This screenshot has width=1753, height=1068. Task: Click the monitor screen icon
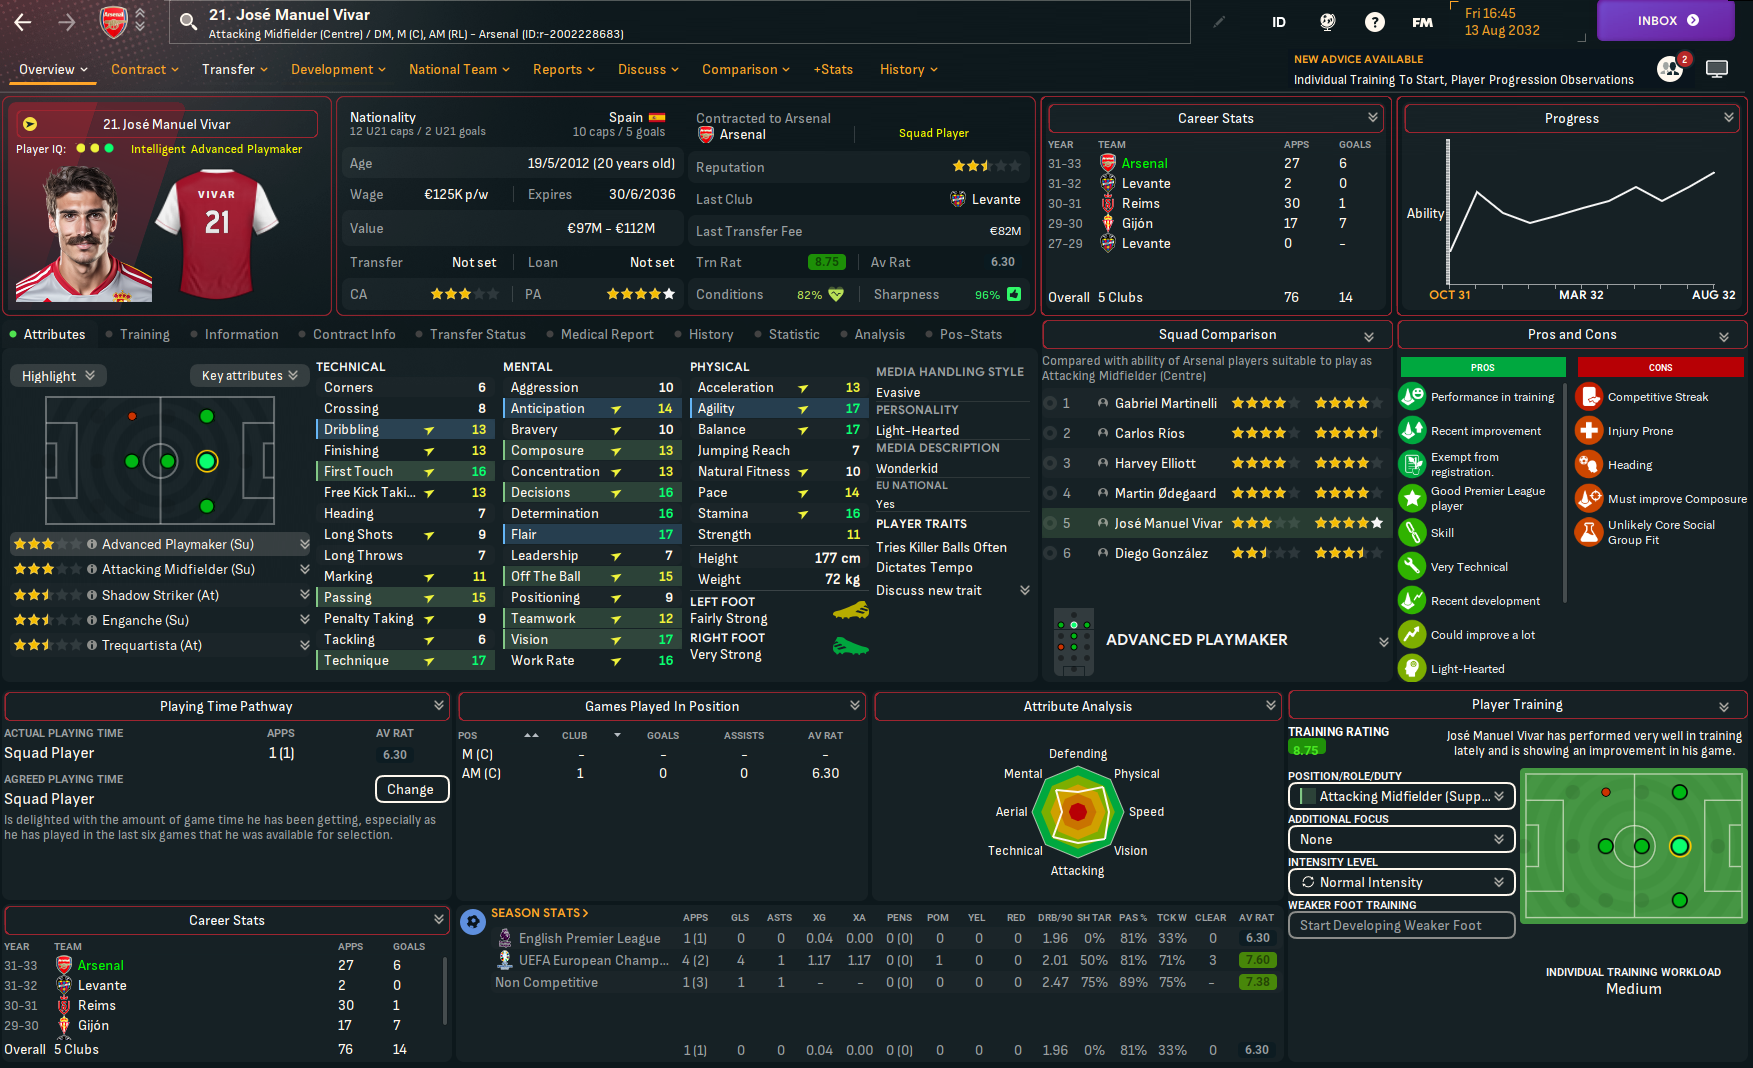(1717, 69)
